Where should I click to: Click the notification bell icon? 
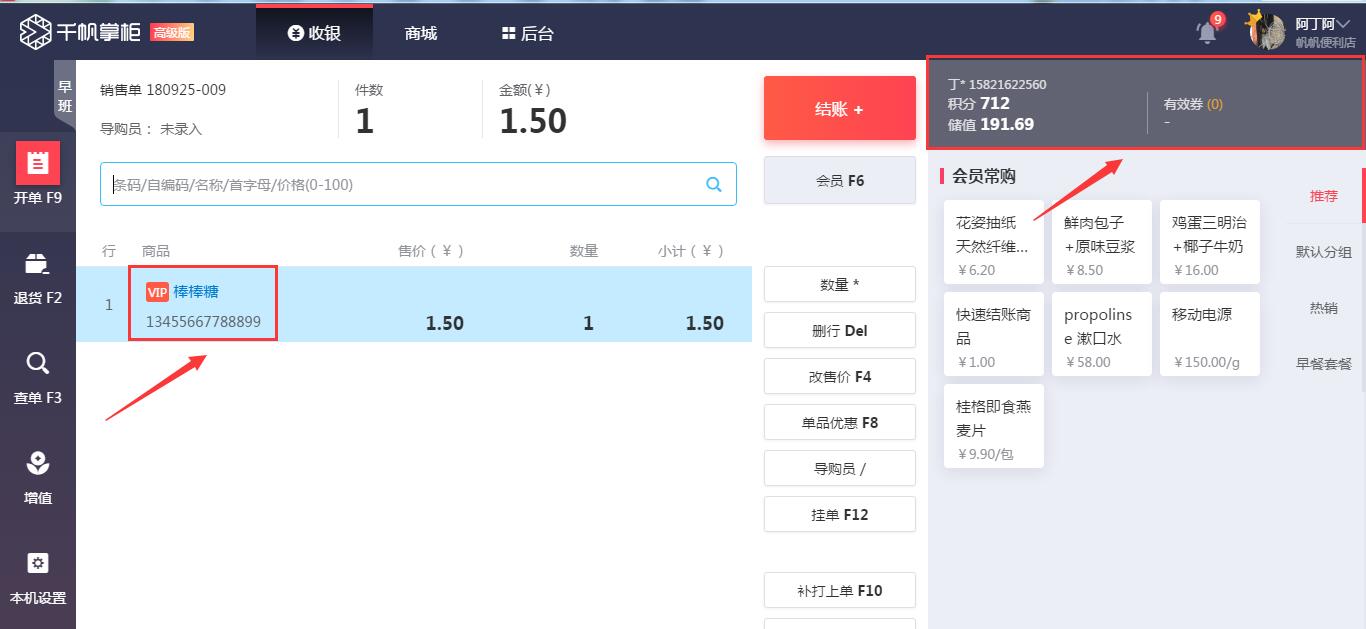(1208, 32)
